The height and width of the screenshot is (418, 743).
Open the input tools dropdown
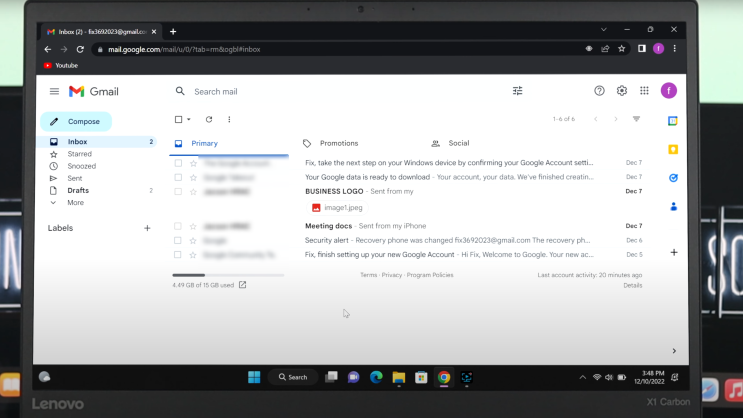click(x=636, y=119)
